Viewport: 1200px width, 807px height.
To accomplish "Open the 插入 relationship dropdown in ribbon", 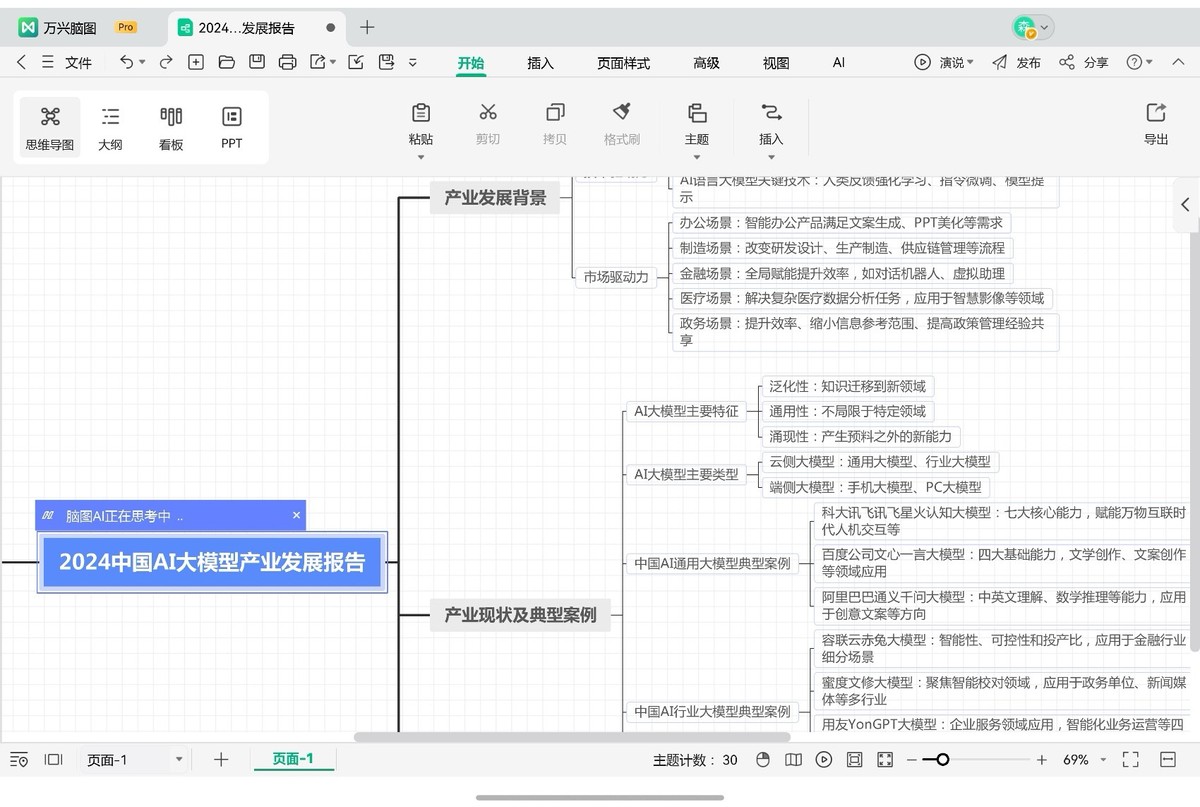I will [771, 157].
